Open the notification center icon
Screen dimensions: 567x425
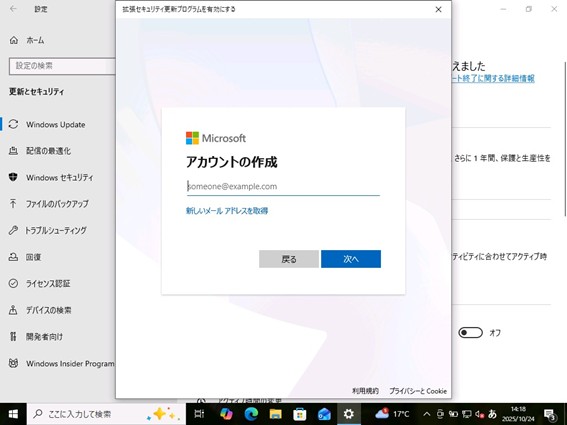pos(550,414)
